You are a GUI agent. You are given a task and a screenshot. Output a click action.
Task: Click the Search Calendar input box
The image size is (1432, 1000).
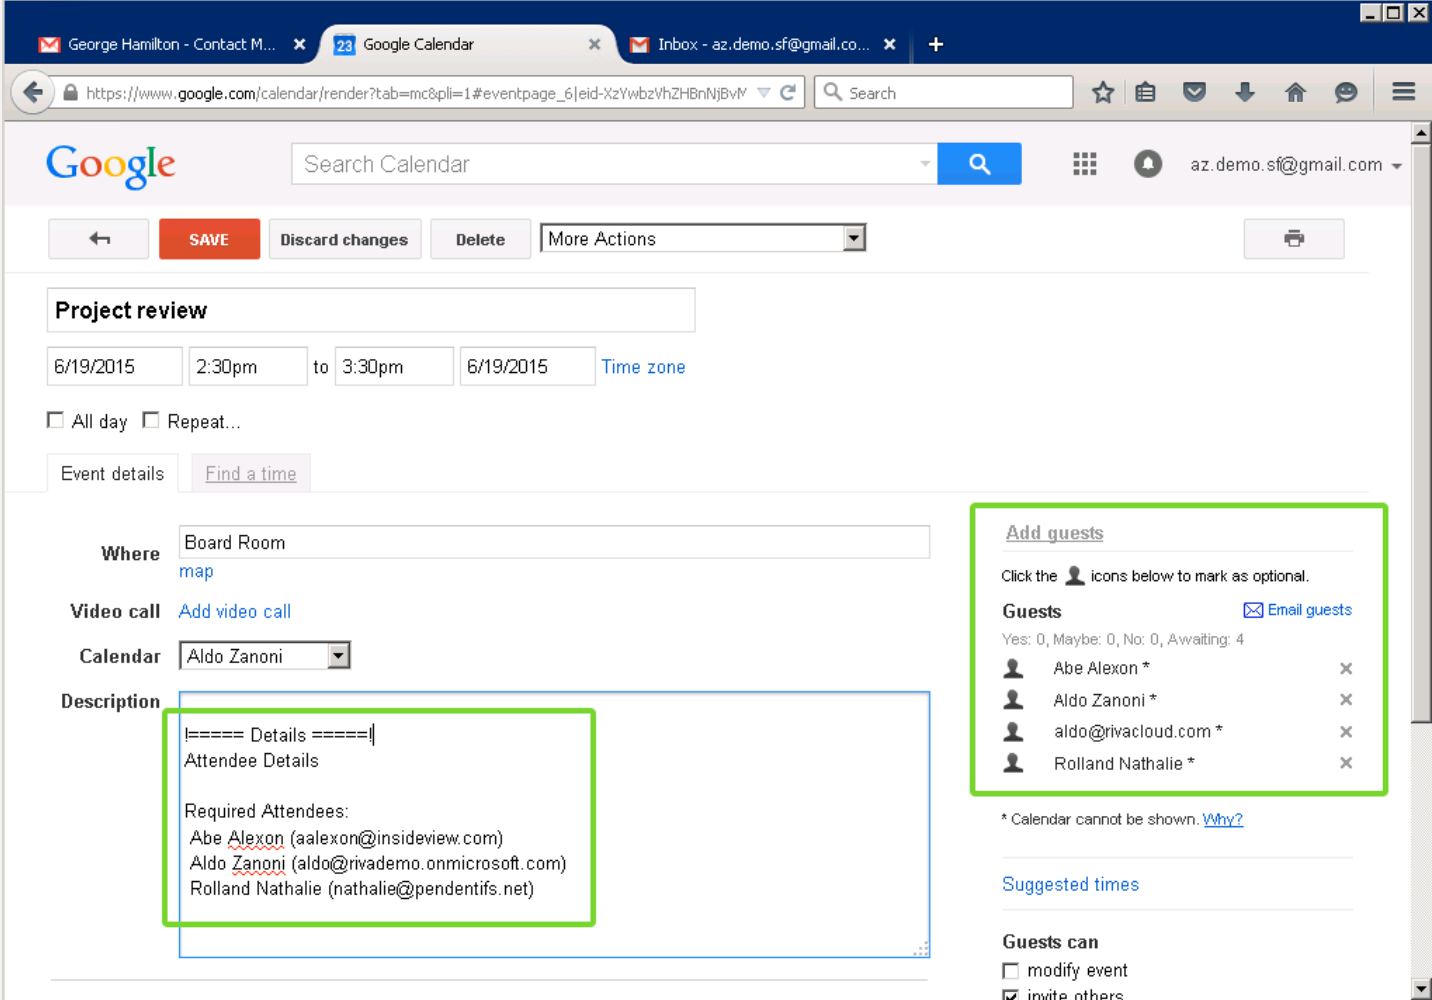pos(614,164)
